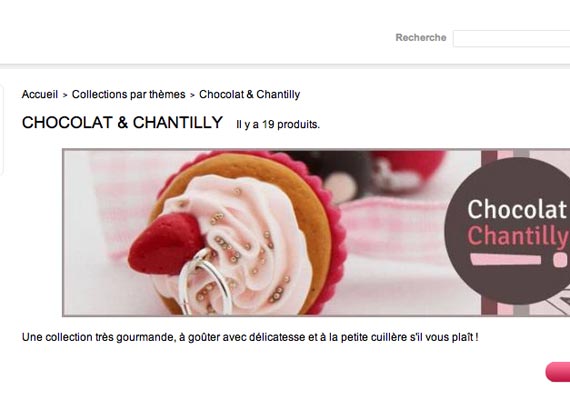Image resolution: width=570 pixels, height=400 pixels.
Task: Click the pink button at bottom right
Action: [558, 372]
